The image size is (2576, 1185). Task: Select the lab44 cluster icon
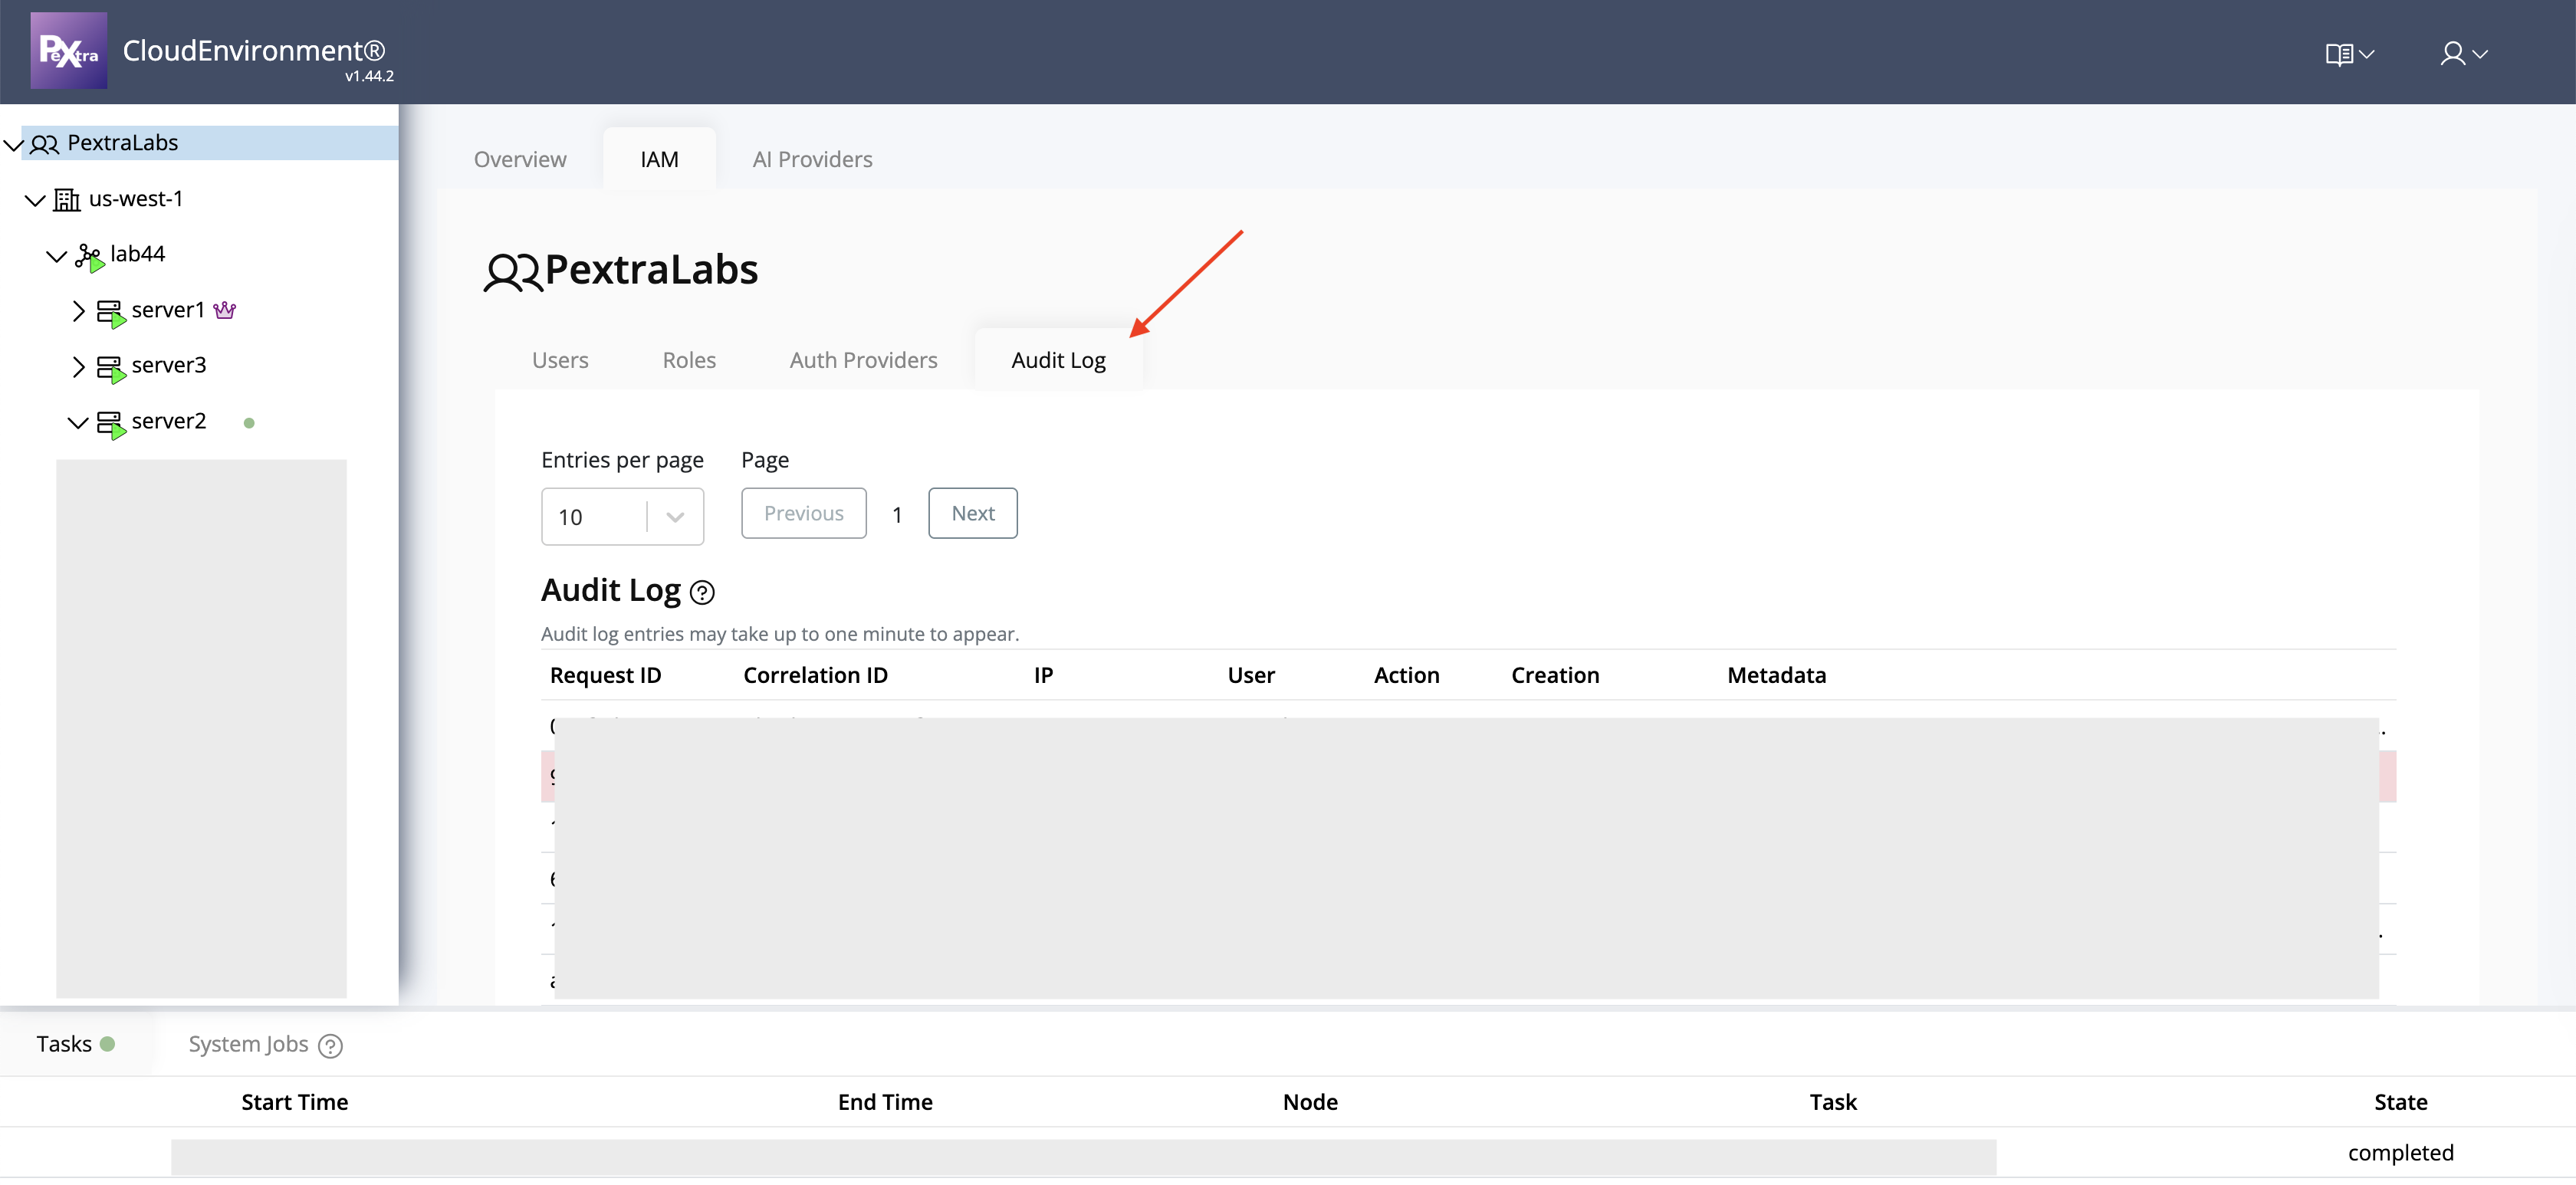point(89,256)
